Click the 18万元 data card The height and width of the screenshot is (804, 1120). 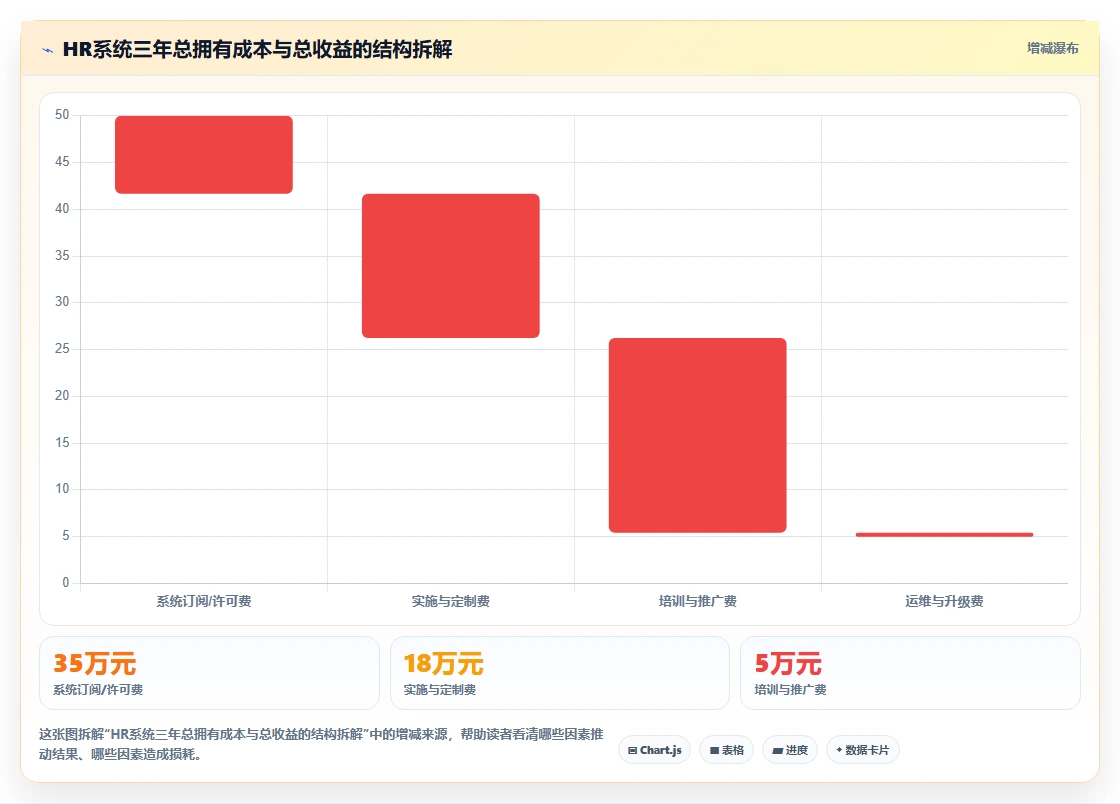coord(559,673)
